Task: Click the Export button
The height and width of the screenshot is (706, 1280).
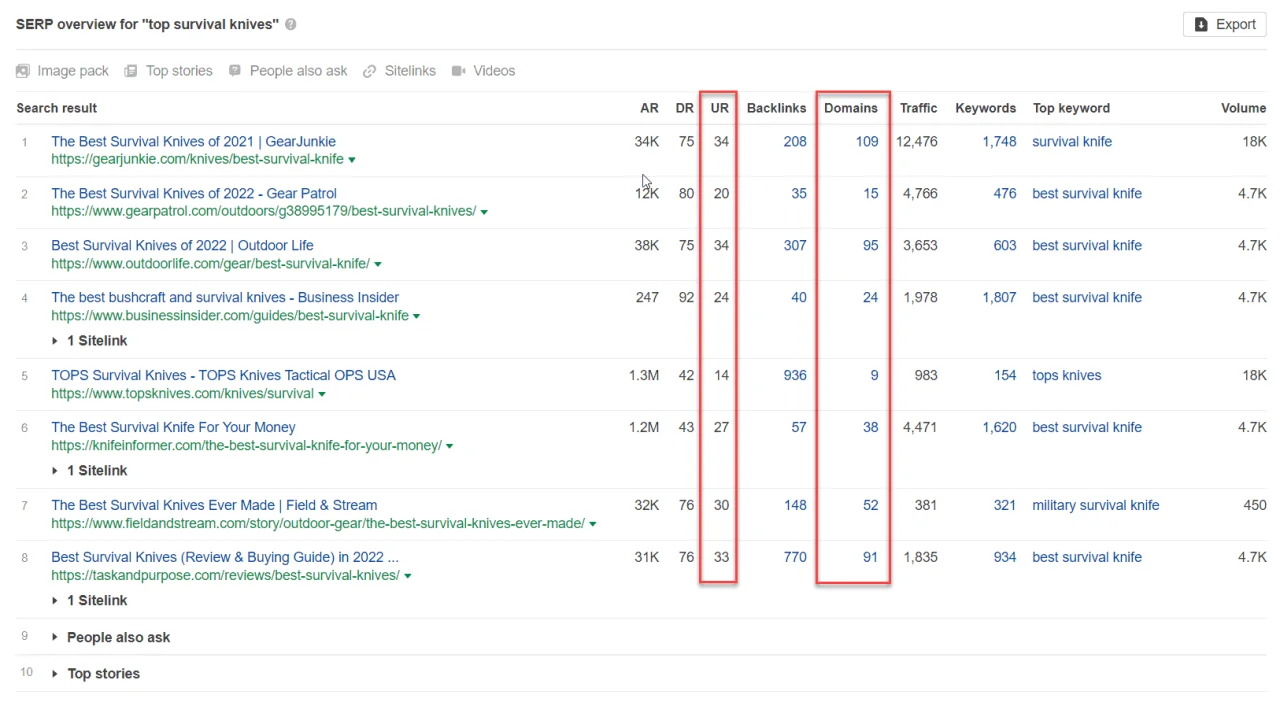Action: [1224, 23]
